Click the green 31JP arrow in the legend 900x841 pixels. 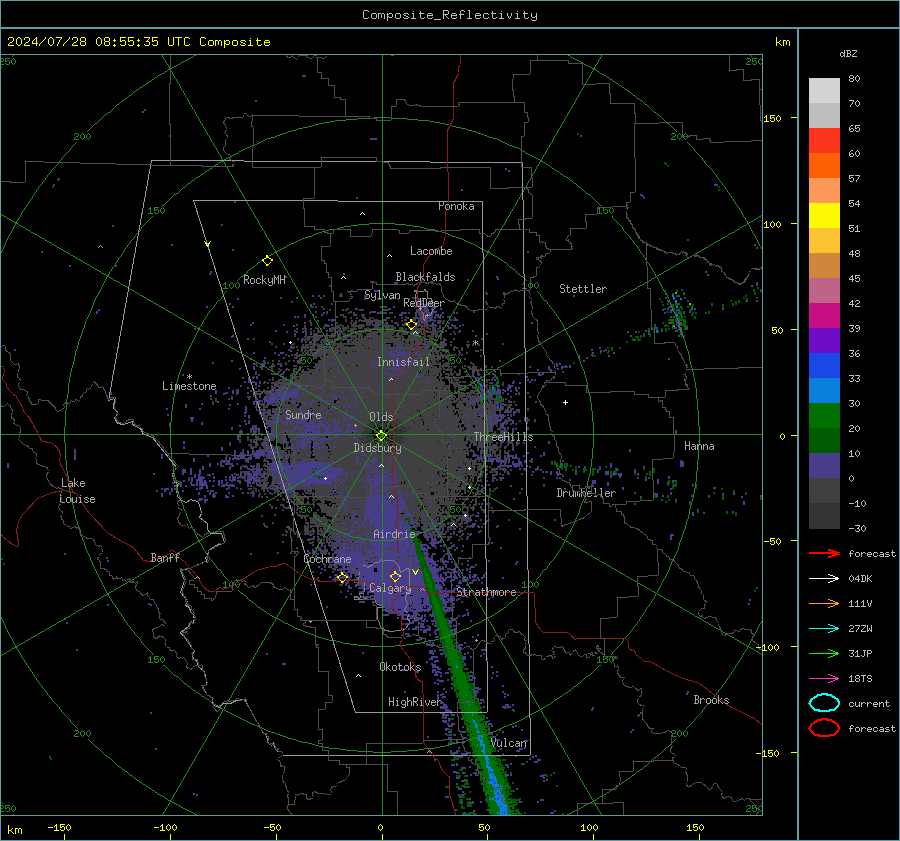click(824, 653)
